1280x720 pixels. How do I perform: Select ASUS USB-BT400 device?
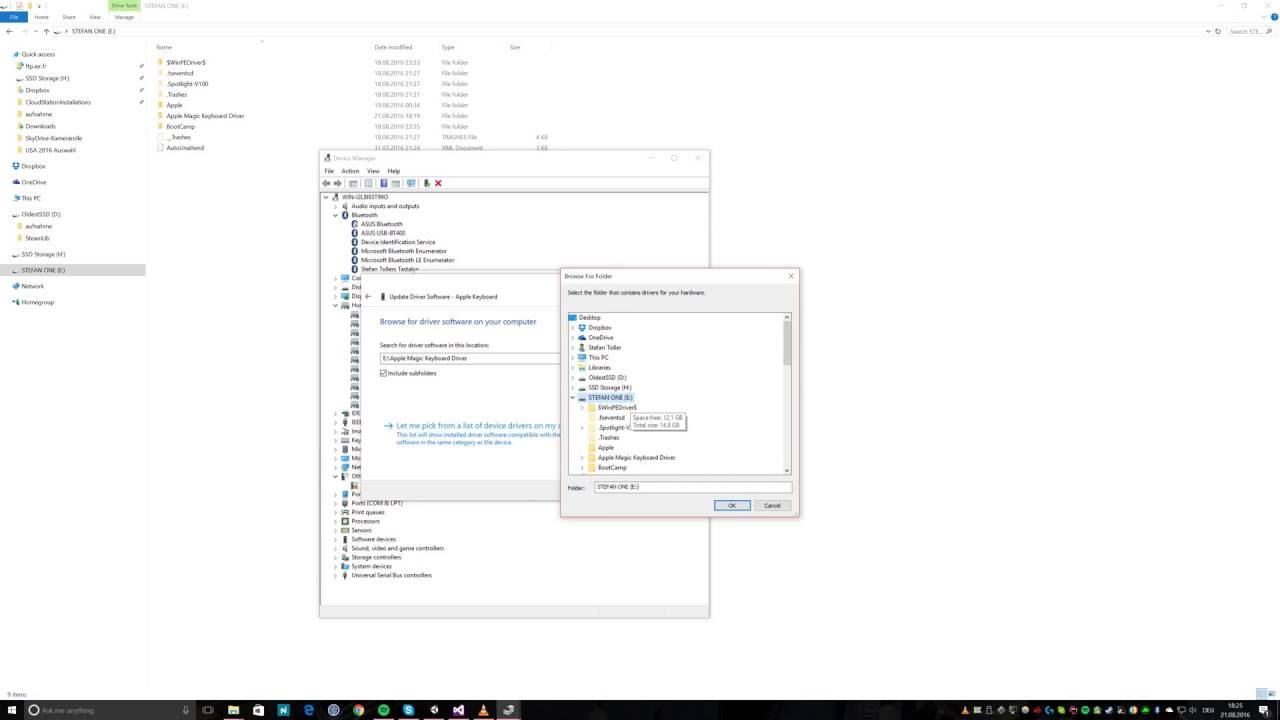pyautogui.click(x=383, y=233)
